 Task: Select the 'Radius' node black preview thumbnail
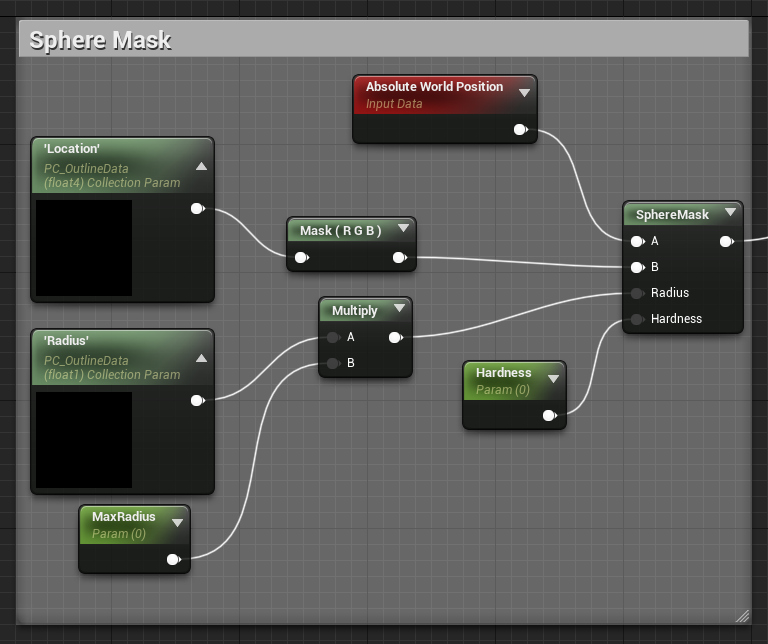pyautogui.click(x=84, y=440)
